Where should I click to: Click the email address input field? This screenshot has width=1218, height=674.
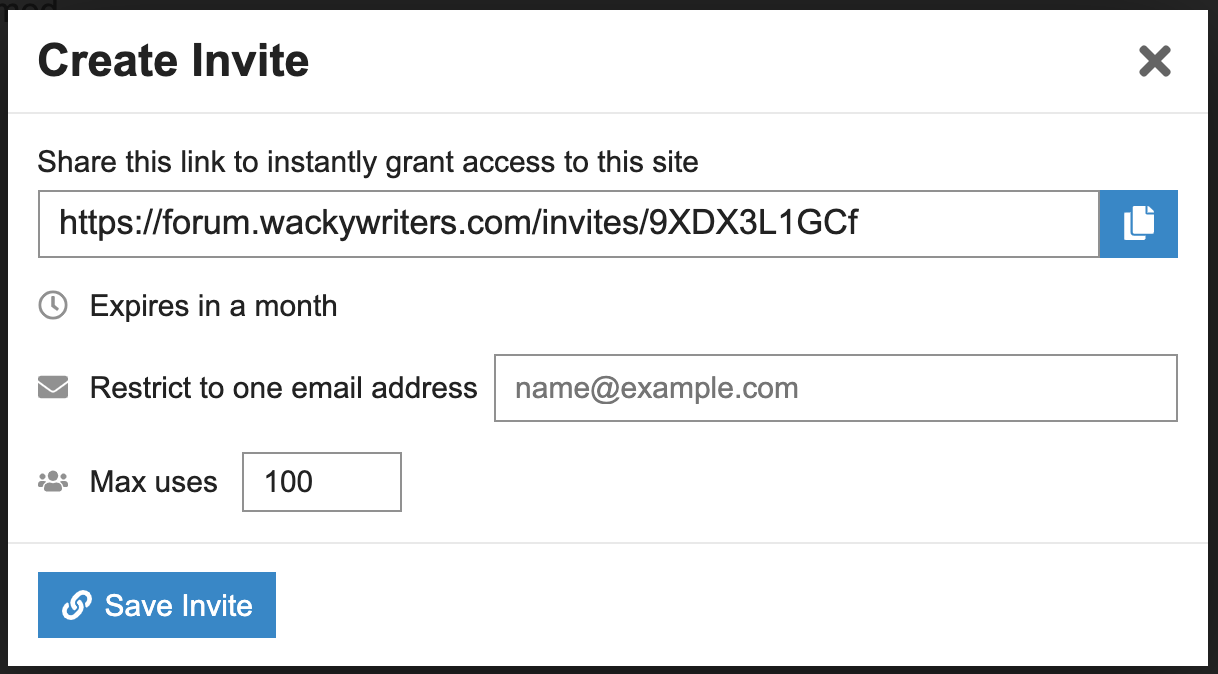click(x=835, y=388)
